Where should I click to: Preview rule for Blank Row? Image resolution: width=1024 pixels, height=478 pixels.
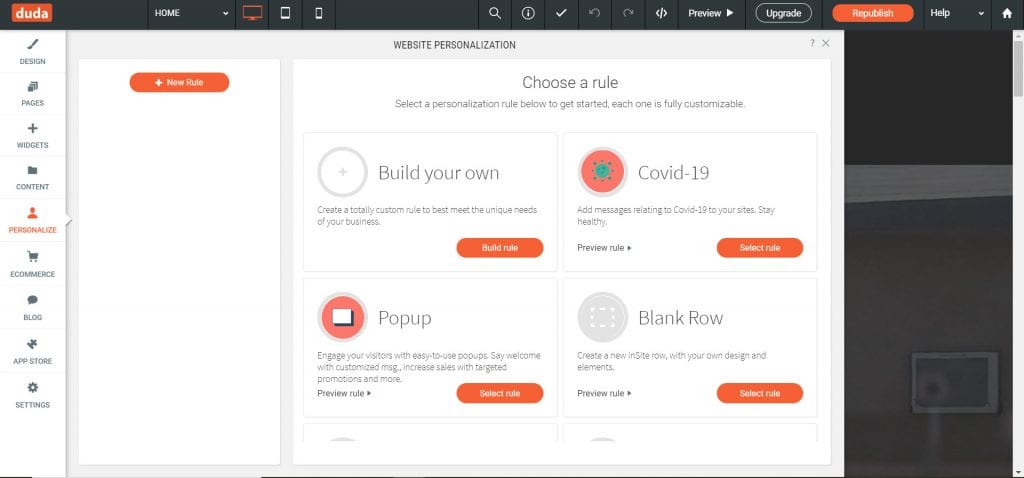pos(604,393)
